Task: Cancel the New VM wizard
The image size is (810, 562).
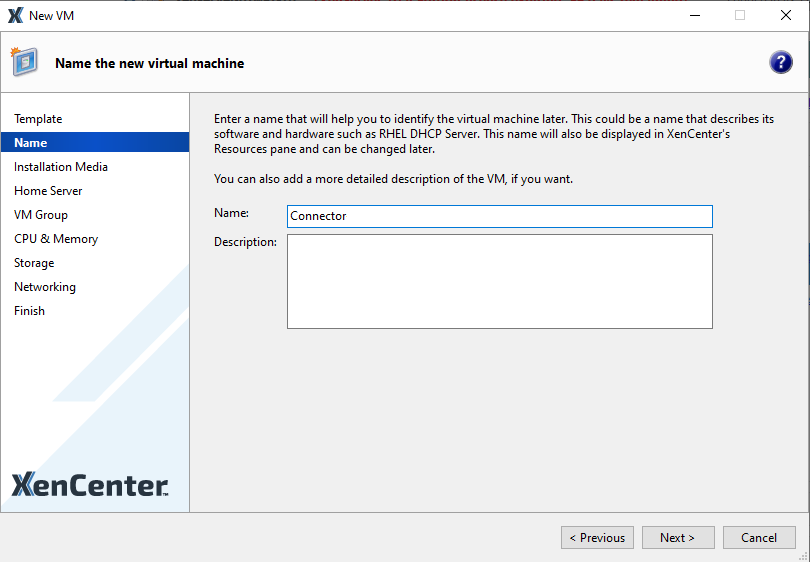Action: pos(759,538)
